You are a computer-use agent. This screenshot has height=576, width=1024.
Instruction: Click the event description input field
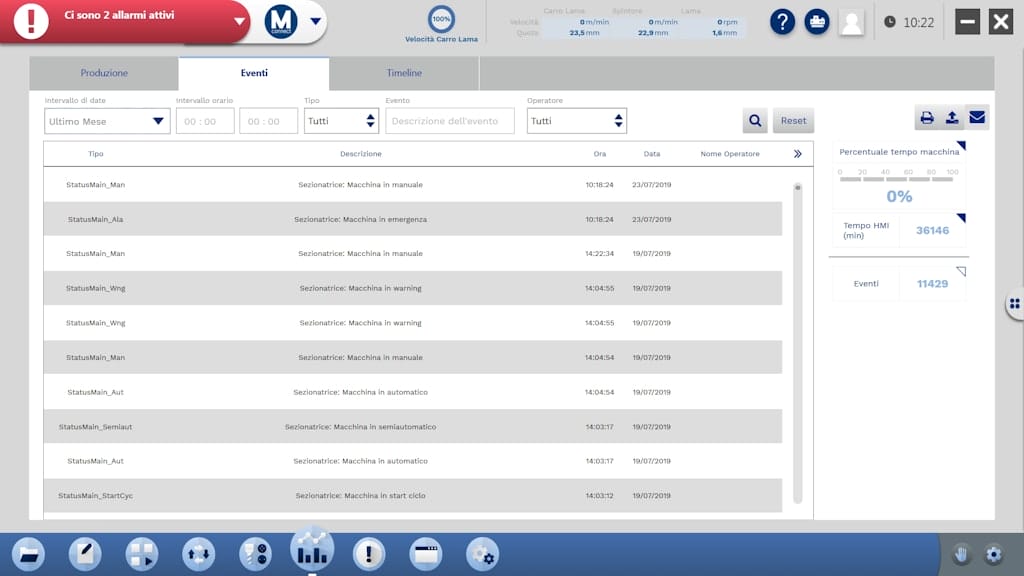[x=450, y=121]
